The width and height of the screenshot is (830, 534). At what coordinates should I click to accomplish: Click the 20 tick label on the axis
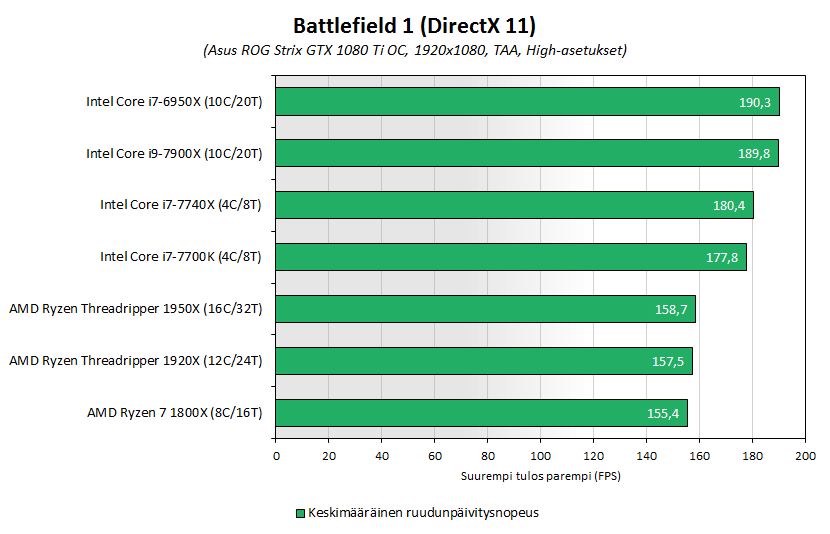(x=329, y=456)
